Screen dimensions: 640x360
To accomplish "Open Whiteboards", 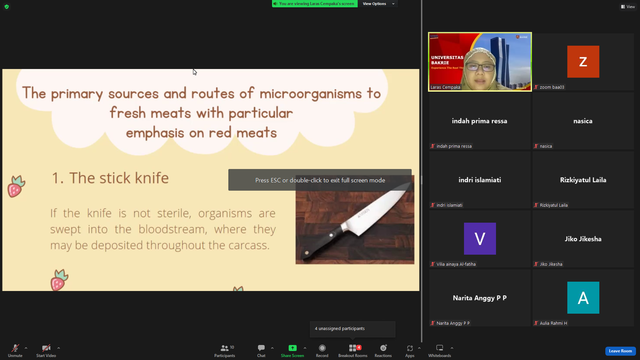I will pyautogui.click(x=440, y=350).
